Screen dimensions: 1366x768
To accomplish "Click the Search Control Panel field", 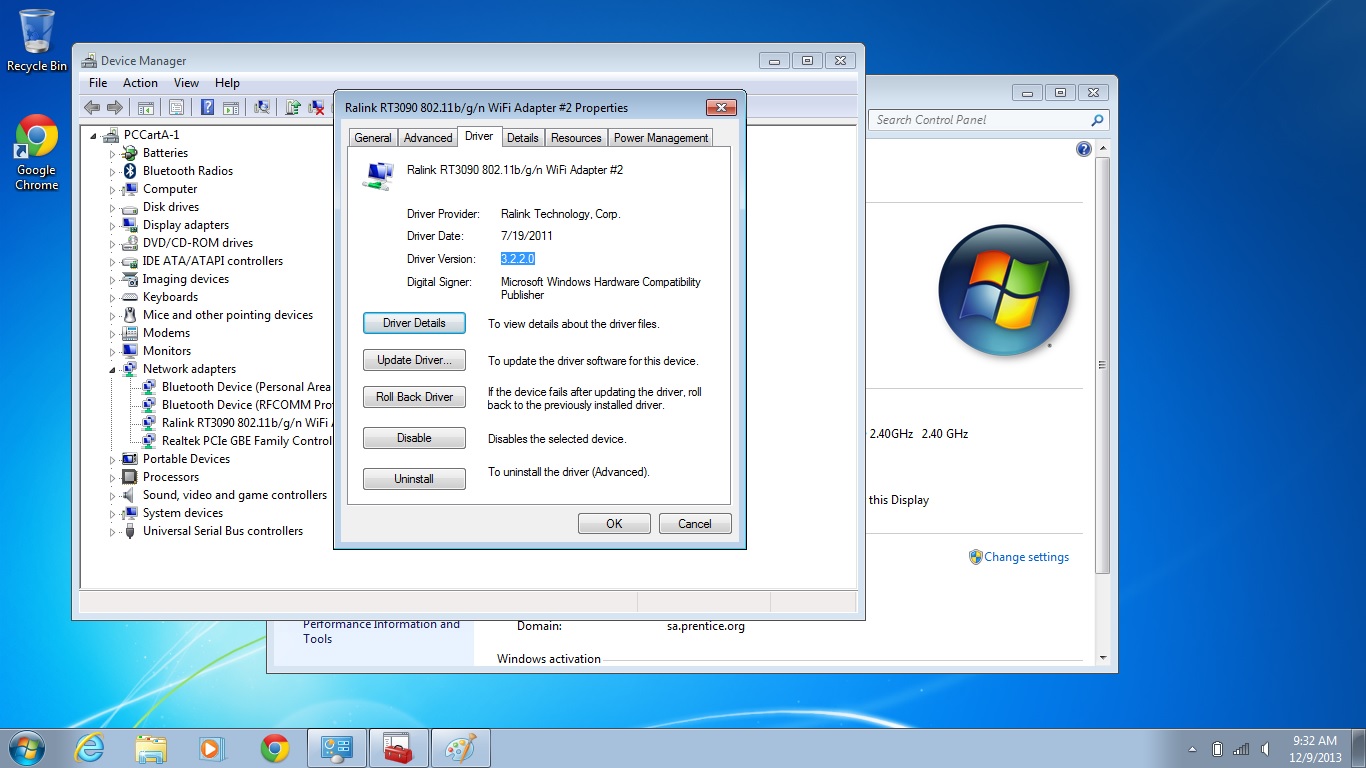I will point(980,120).
